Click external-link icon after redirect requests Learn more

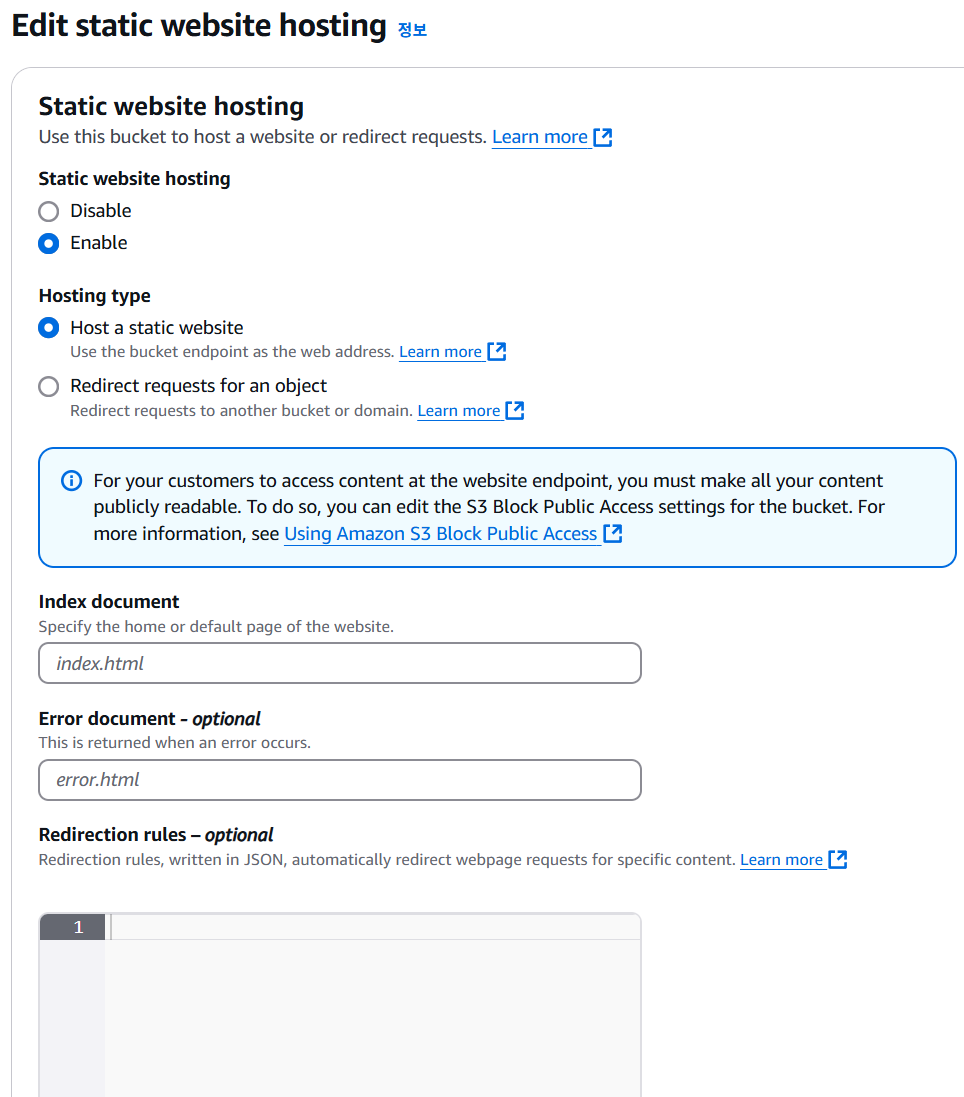(x=515, y=410)
